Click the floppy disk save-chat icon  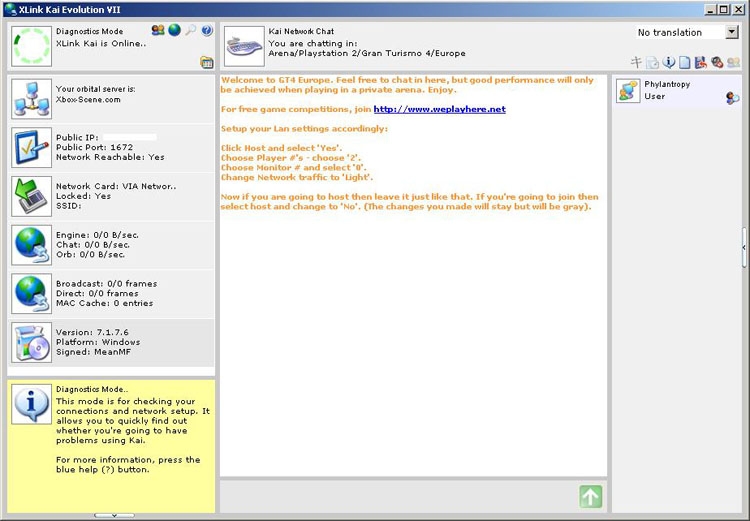pyautogui.click(x=701, y=62)
